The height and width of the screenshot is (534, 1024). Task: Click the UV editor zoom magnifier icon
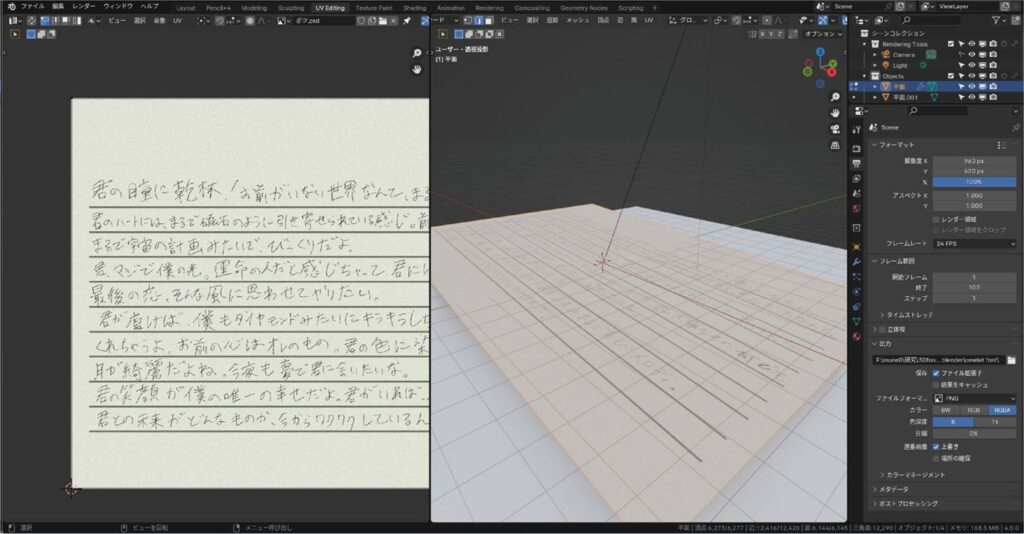417,54
